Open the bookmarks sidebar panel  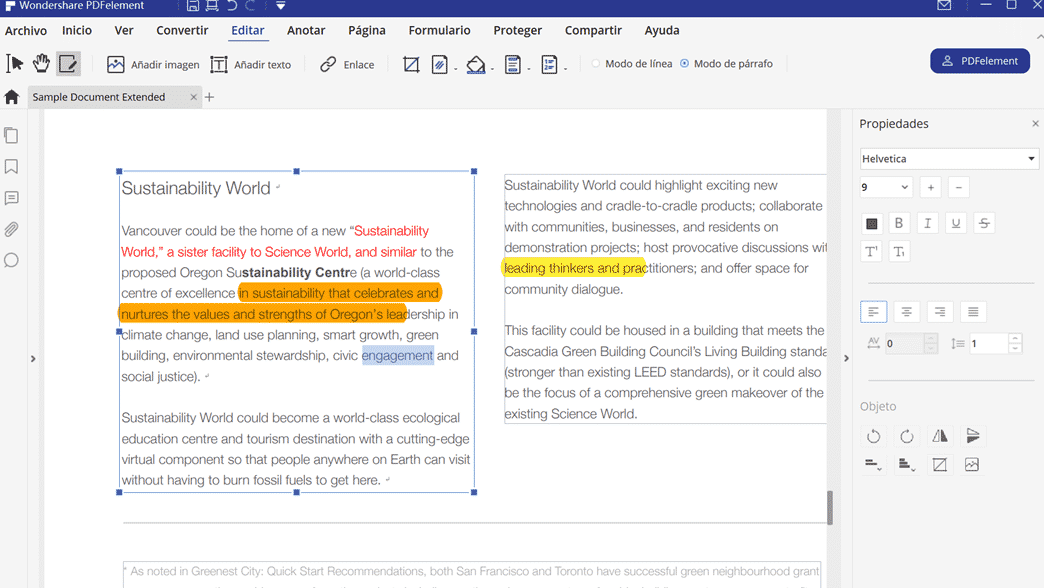12,167
